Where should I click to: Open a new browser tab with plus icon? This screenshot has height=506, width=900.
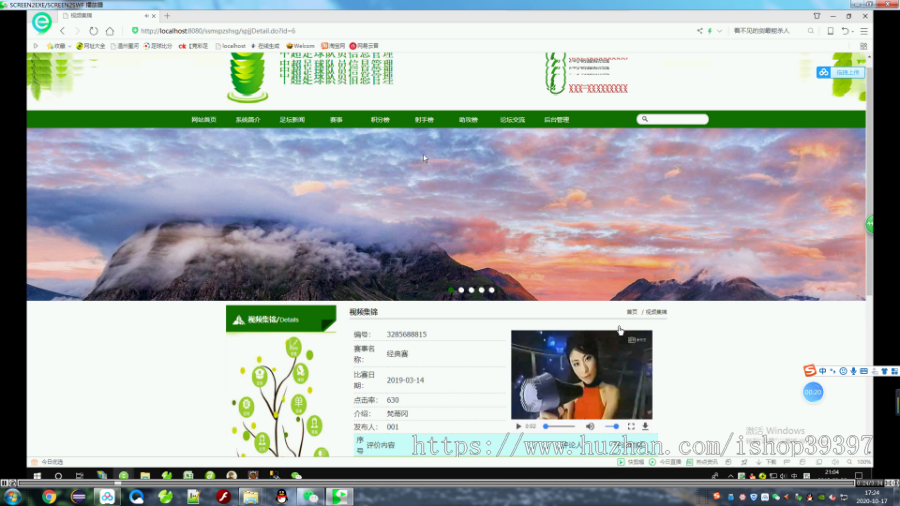(167, 15)
